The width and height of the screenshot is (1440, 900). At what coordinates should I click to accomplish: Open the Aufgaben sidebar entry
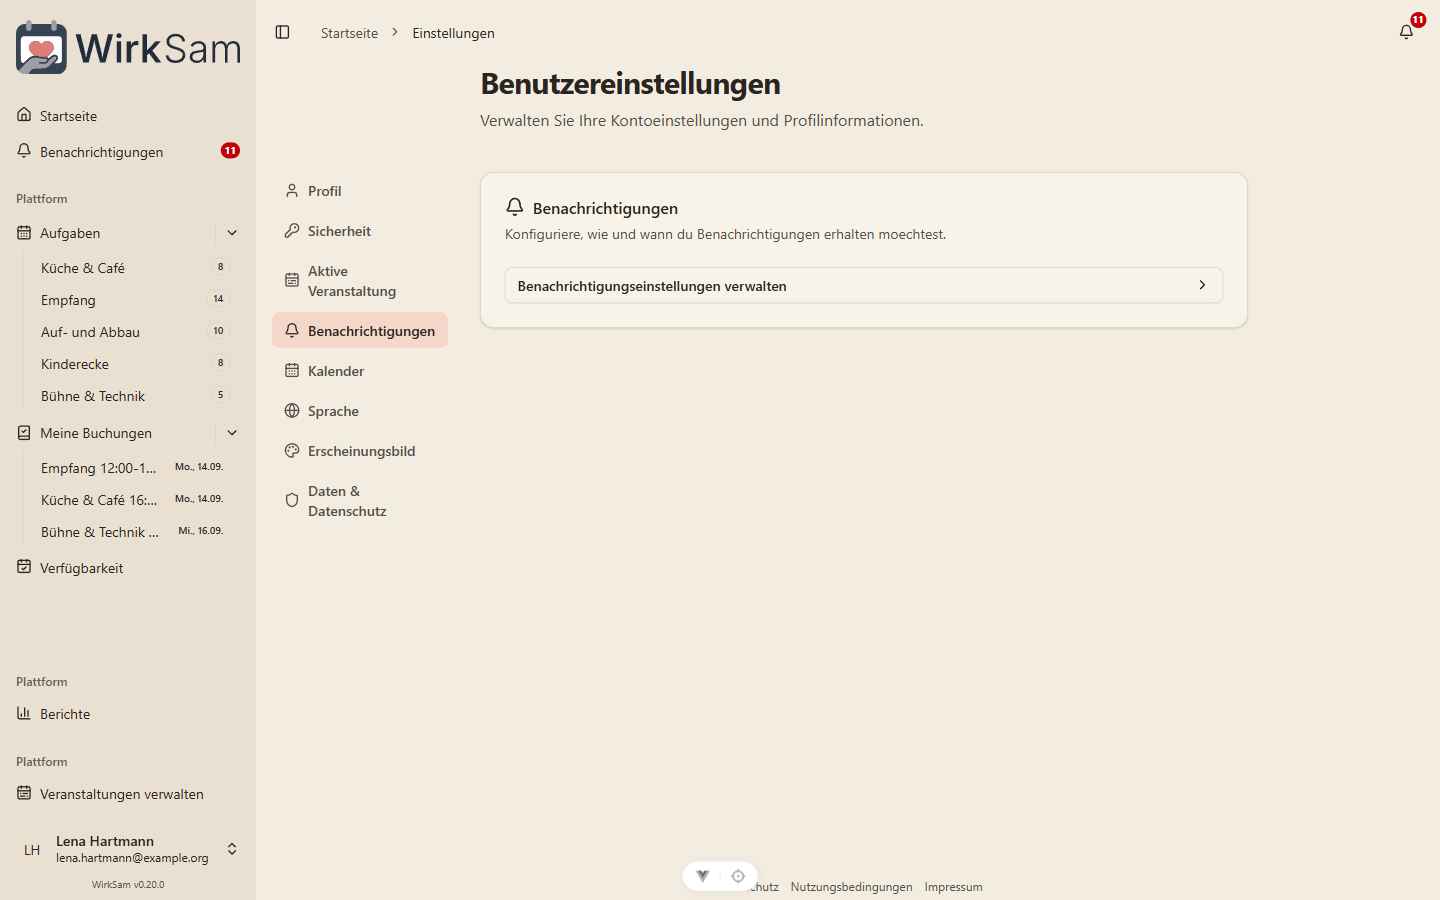coord(110,233)
